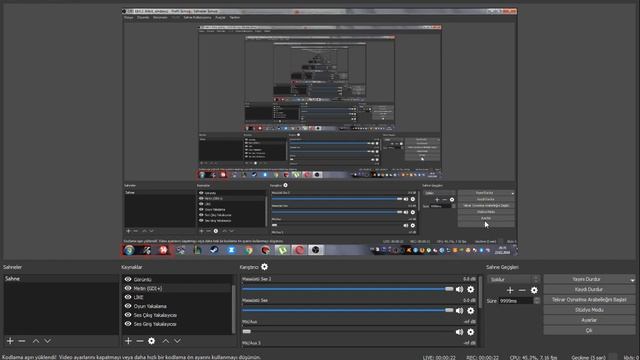This screenshot has width=640, height=360.
Task: Click the LIVE: 00:00:22 status text
Action: pyautogui.click(x=439, y=358)
